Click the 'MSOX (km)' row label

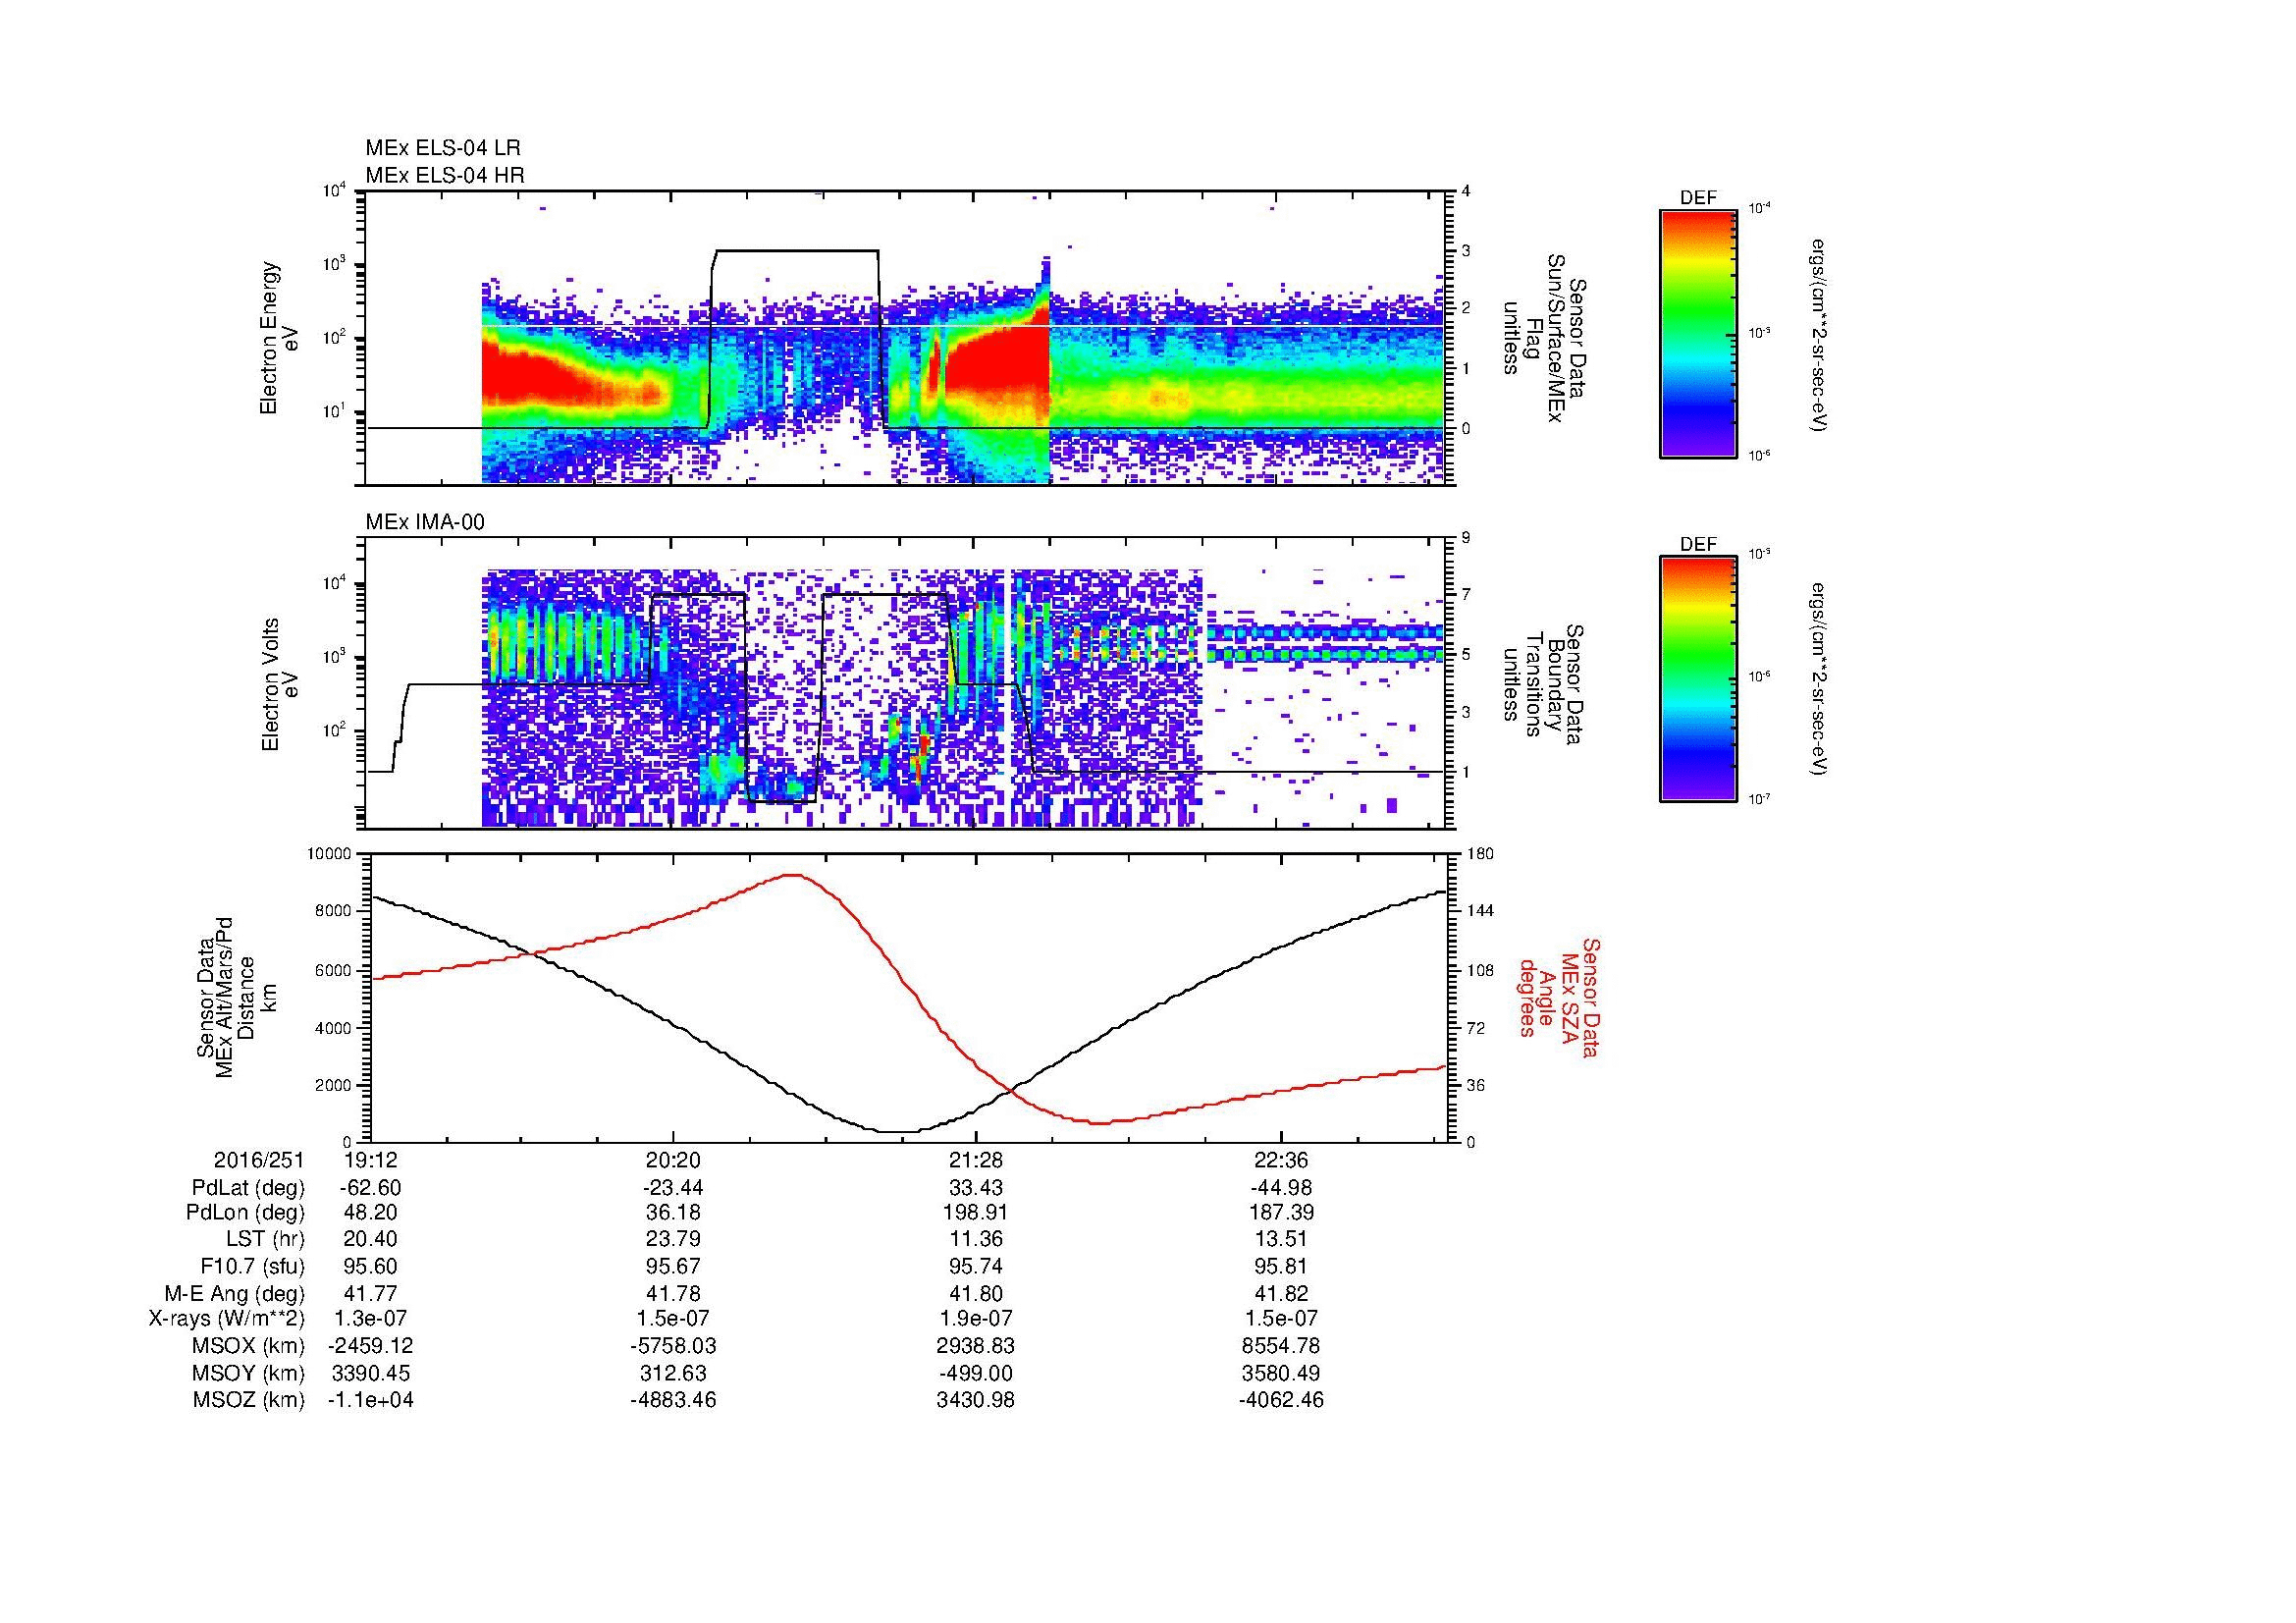pos(249,1346)
